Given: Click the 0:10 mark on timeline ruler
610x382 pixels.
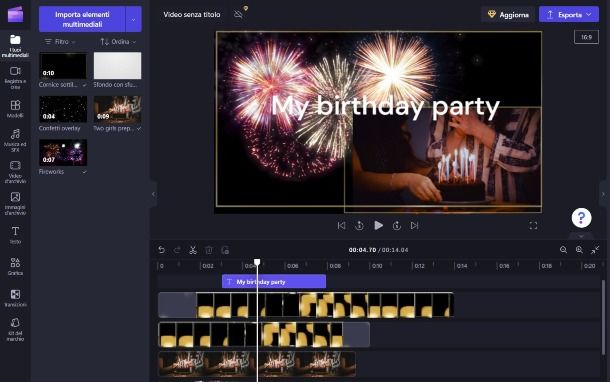Looking at the screenshot, I should coord(377,266).
